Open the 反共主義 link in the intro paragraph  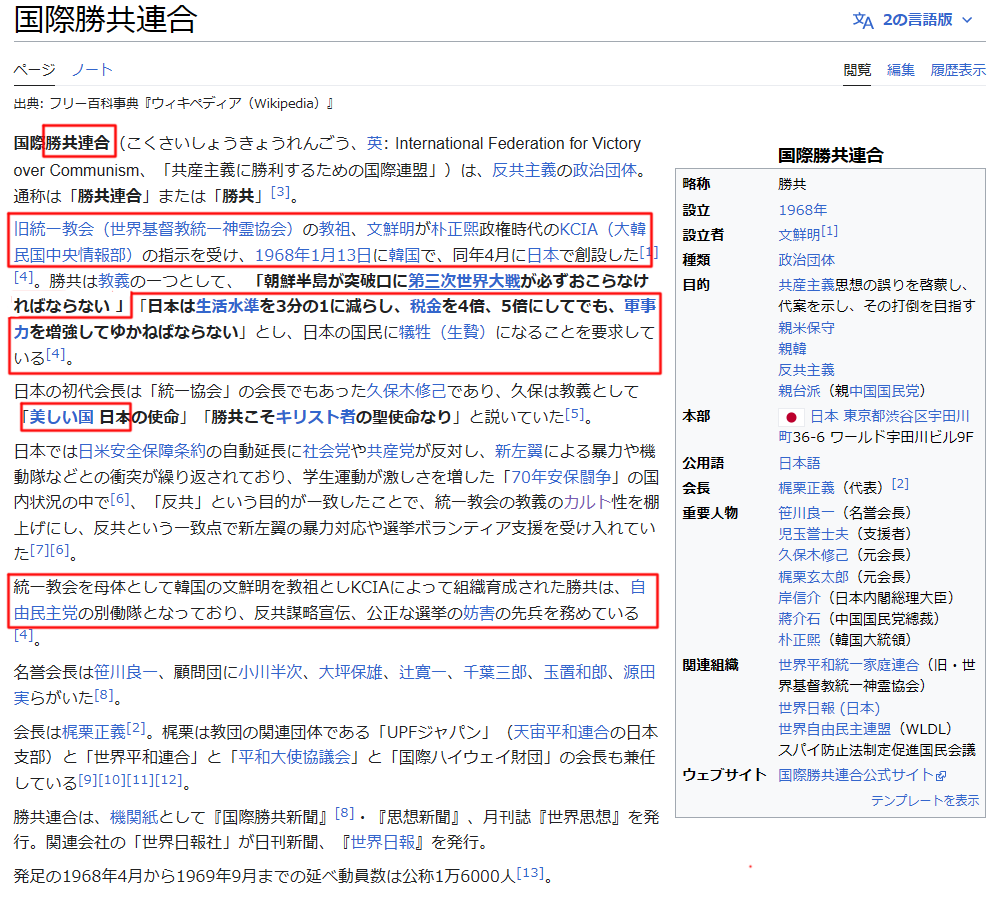[x=524, y=170]
